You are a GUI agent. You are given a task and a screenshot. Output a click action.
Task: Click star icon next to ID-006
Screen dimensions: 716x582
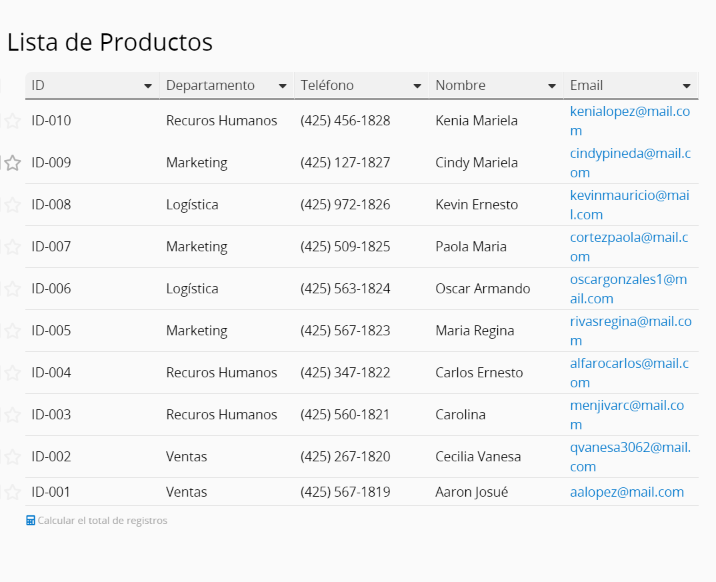tap(12, 288)
